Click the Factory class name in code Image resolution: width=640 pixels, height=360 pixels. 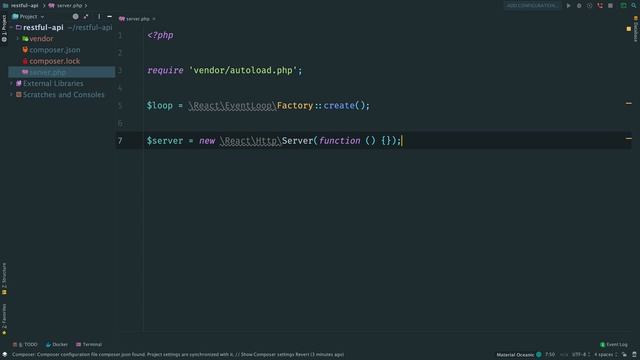(x=295, y=106)
